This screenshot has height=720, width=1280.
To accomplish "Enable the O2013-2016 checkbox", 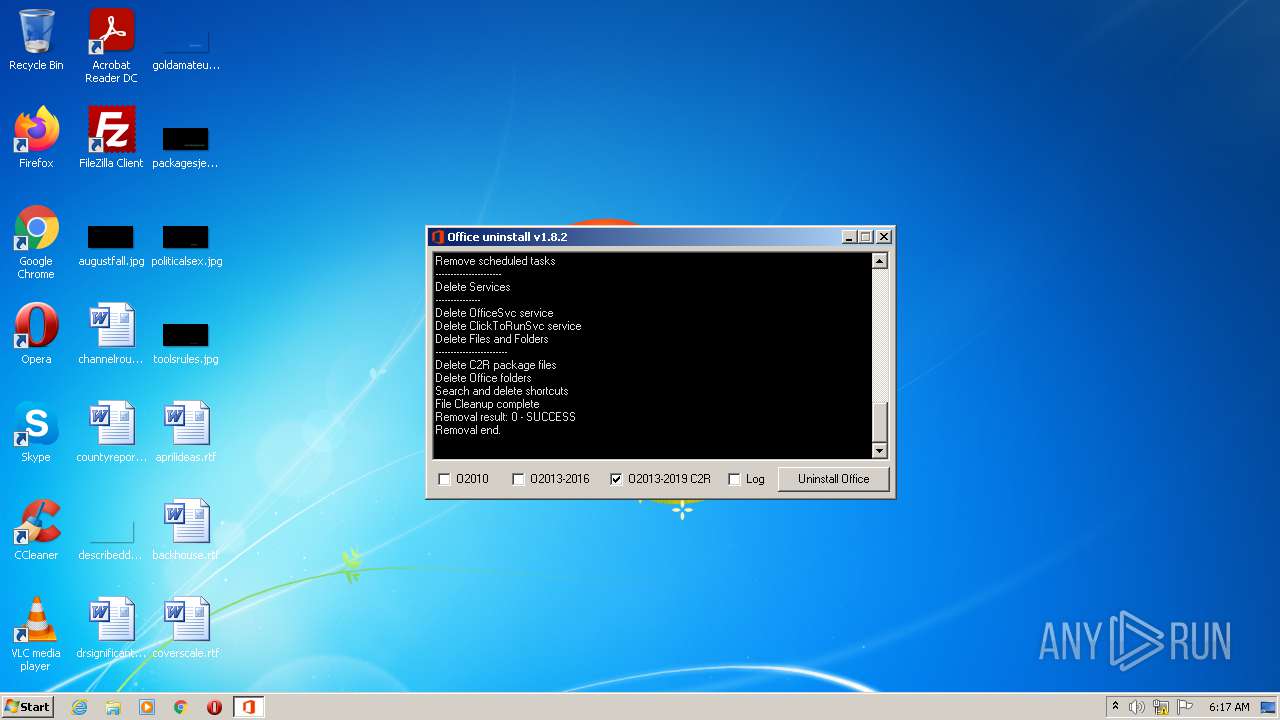I will click(x=551, y=479).
